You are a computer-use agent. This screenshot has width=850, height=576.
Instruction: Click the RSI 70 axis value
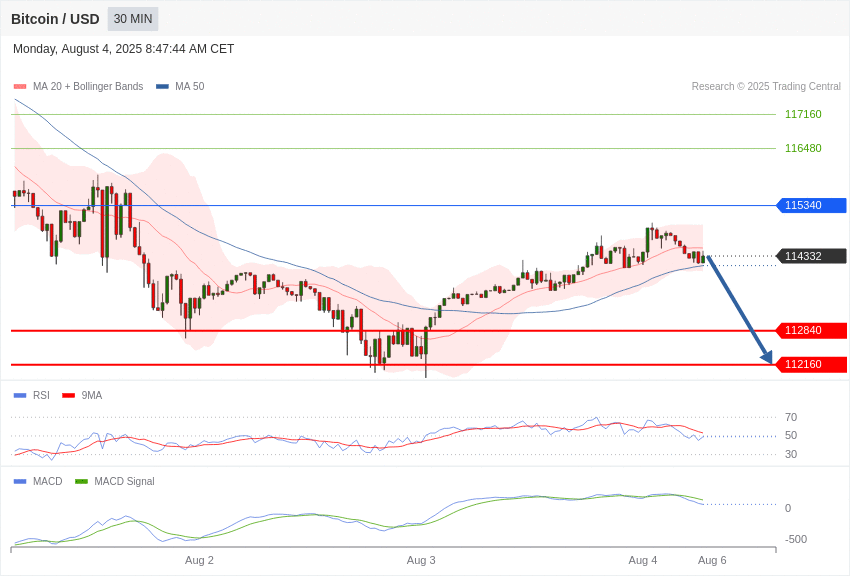(791, 417)
